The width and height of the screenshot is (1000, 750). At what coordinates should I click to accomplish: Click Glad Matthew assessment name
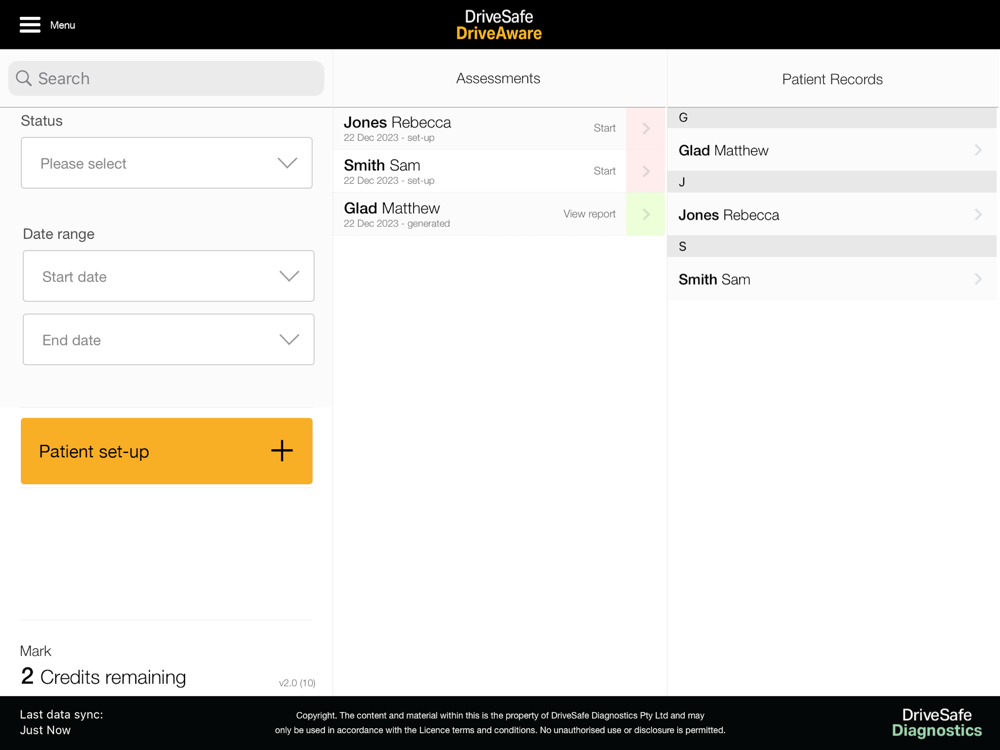point(392,208)
